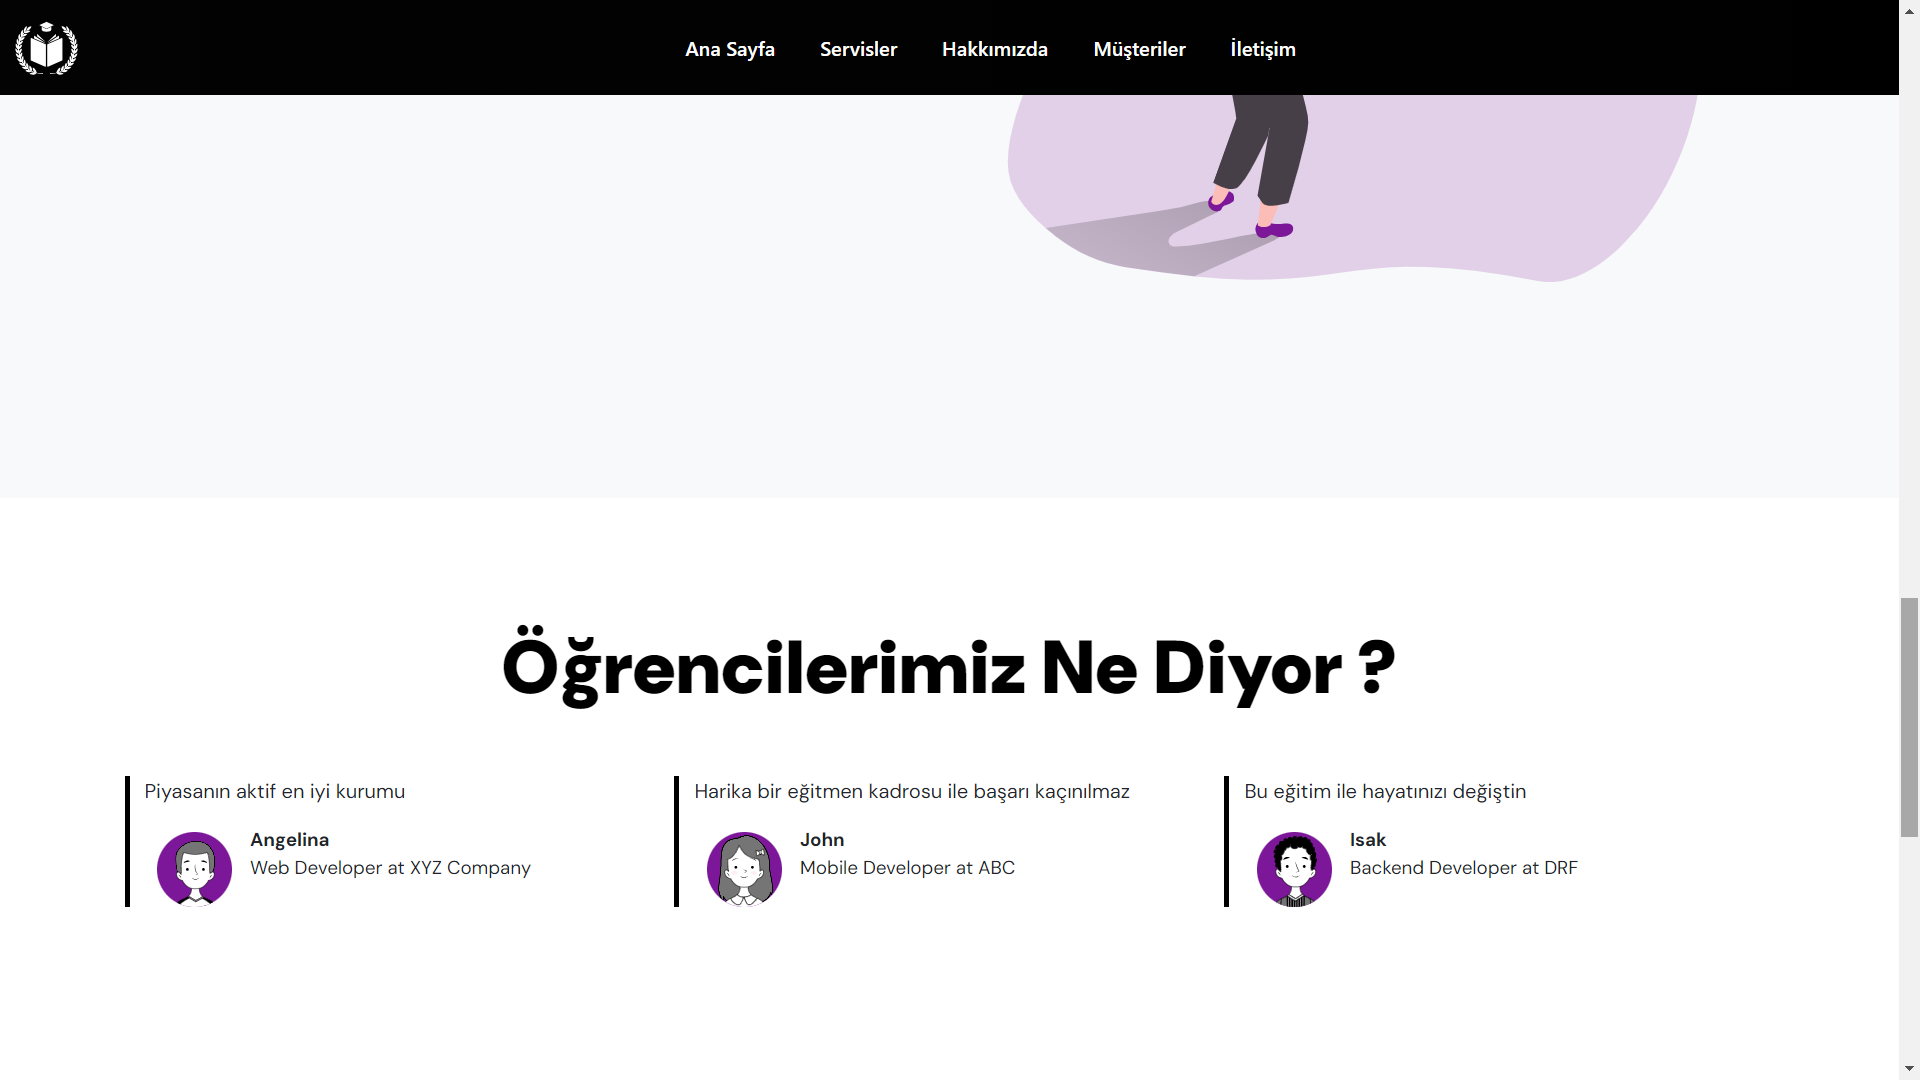Click John's avatar icon

(744, 869)
